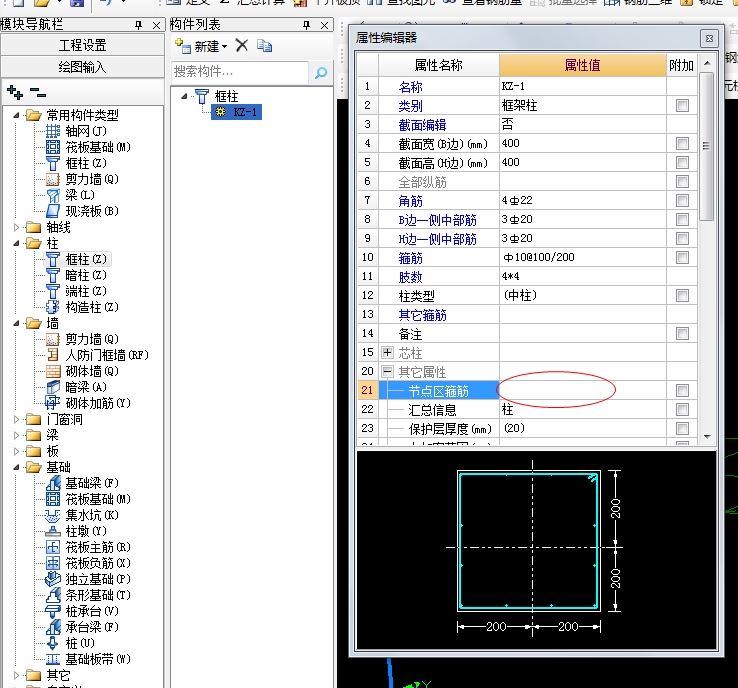The height and width of the screenshot is (688, 738).
Task: Toggle 附加 checkbox for 节点区箍筋 row
Action: click(x=682, y=390)
